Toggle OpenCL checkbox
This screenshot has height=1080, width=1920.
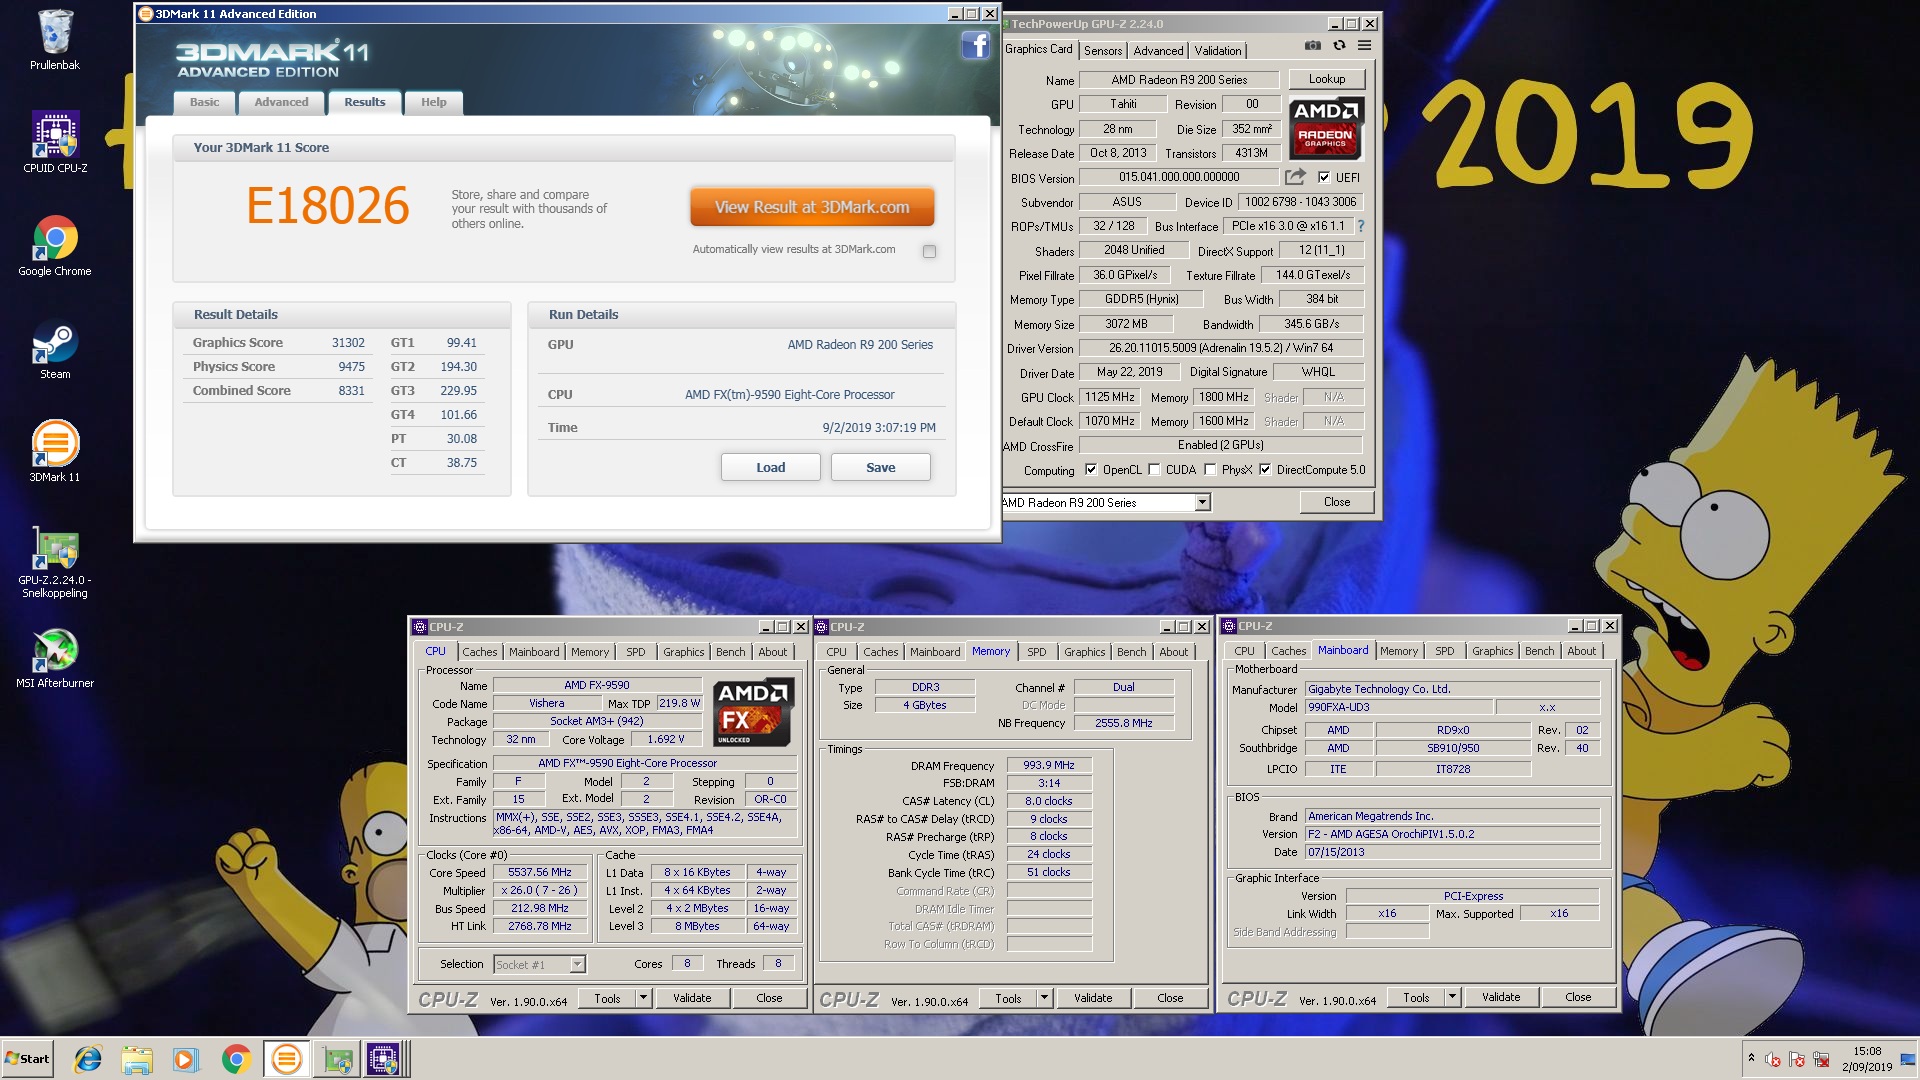pos(1091,470)
